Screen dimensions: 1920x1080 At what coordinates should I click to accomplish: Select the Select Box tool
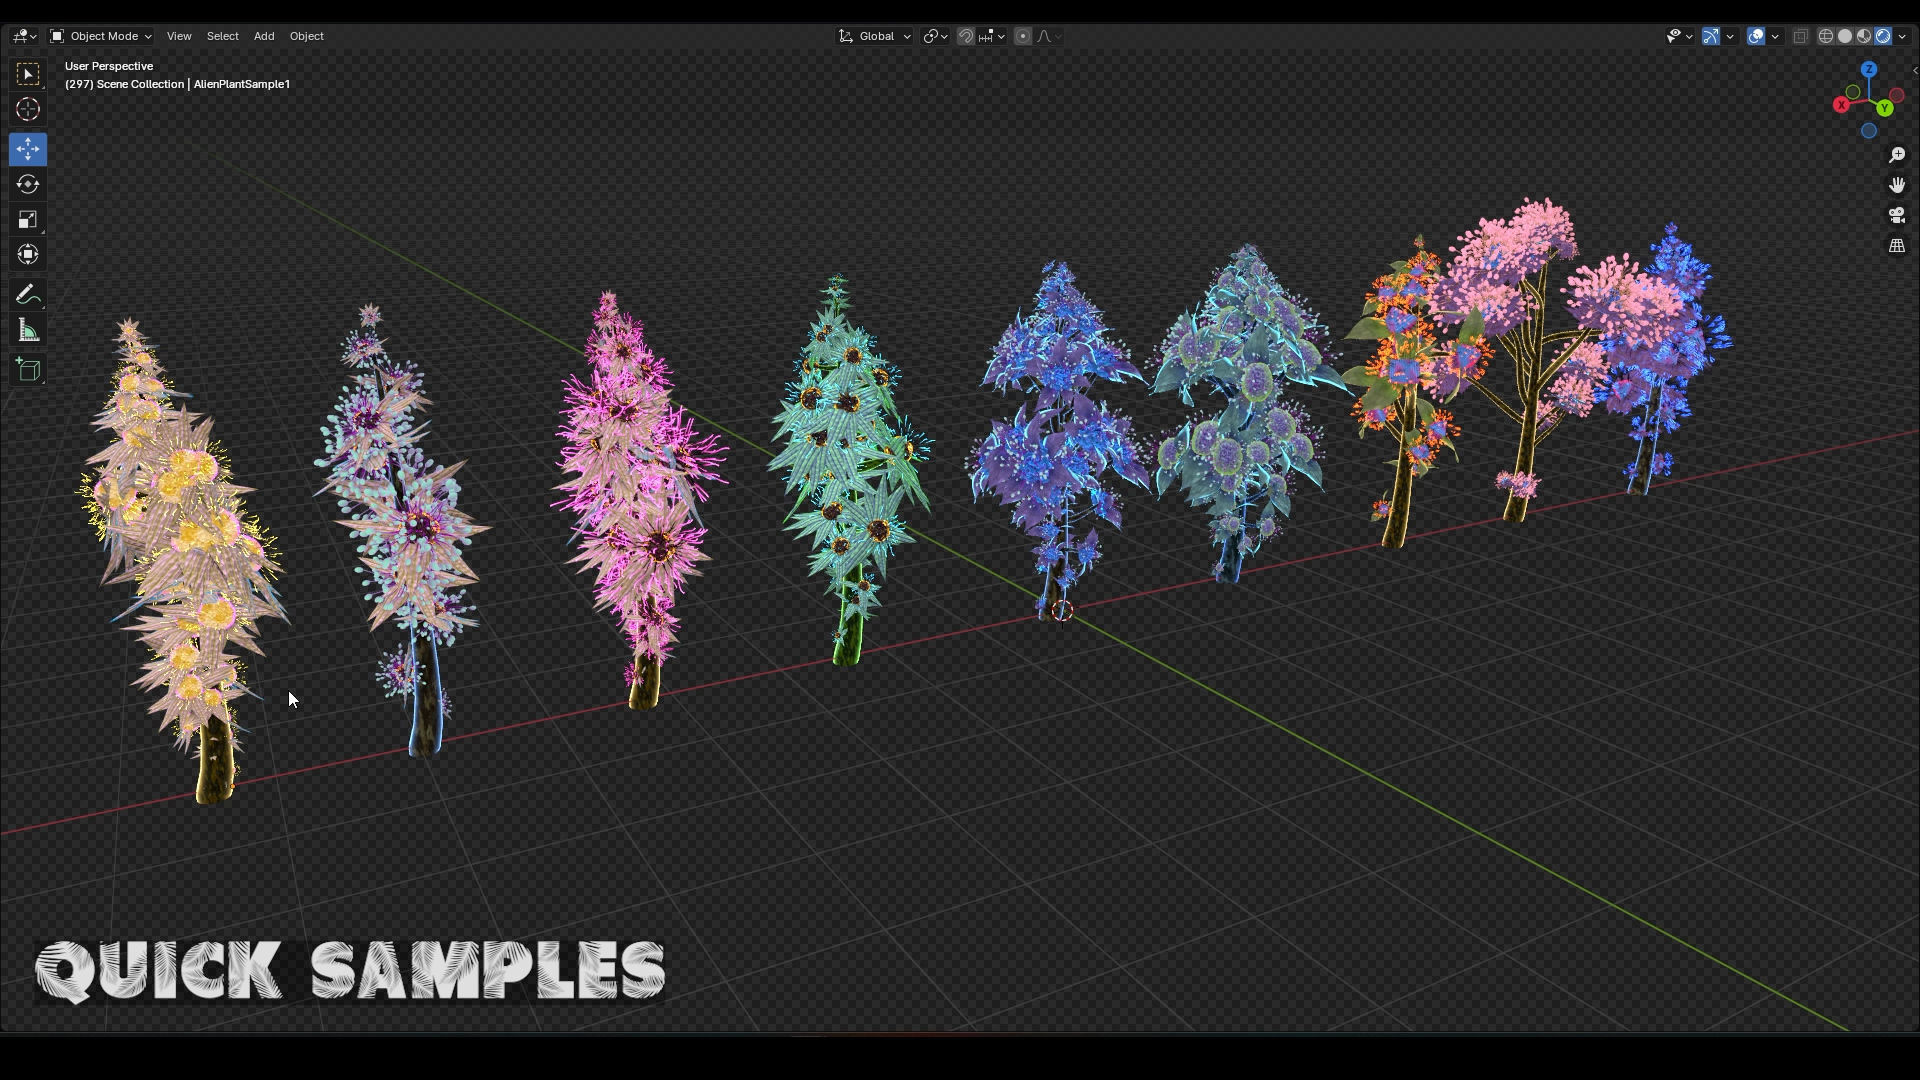[28, 74]
